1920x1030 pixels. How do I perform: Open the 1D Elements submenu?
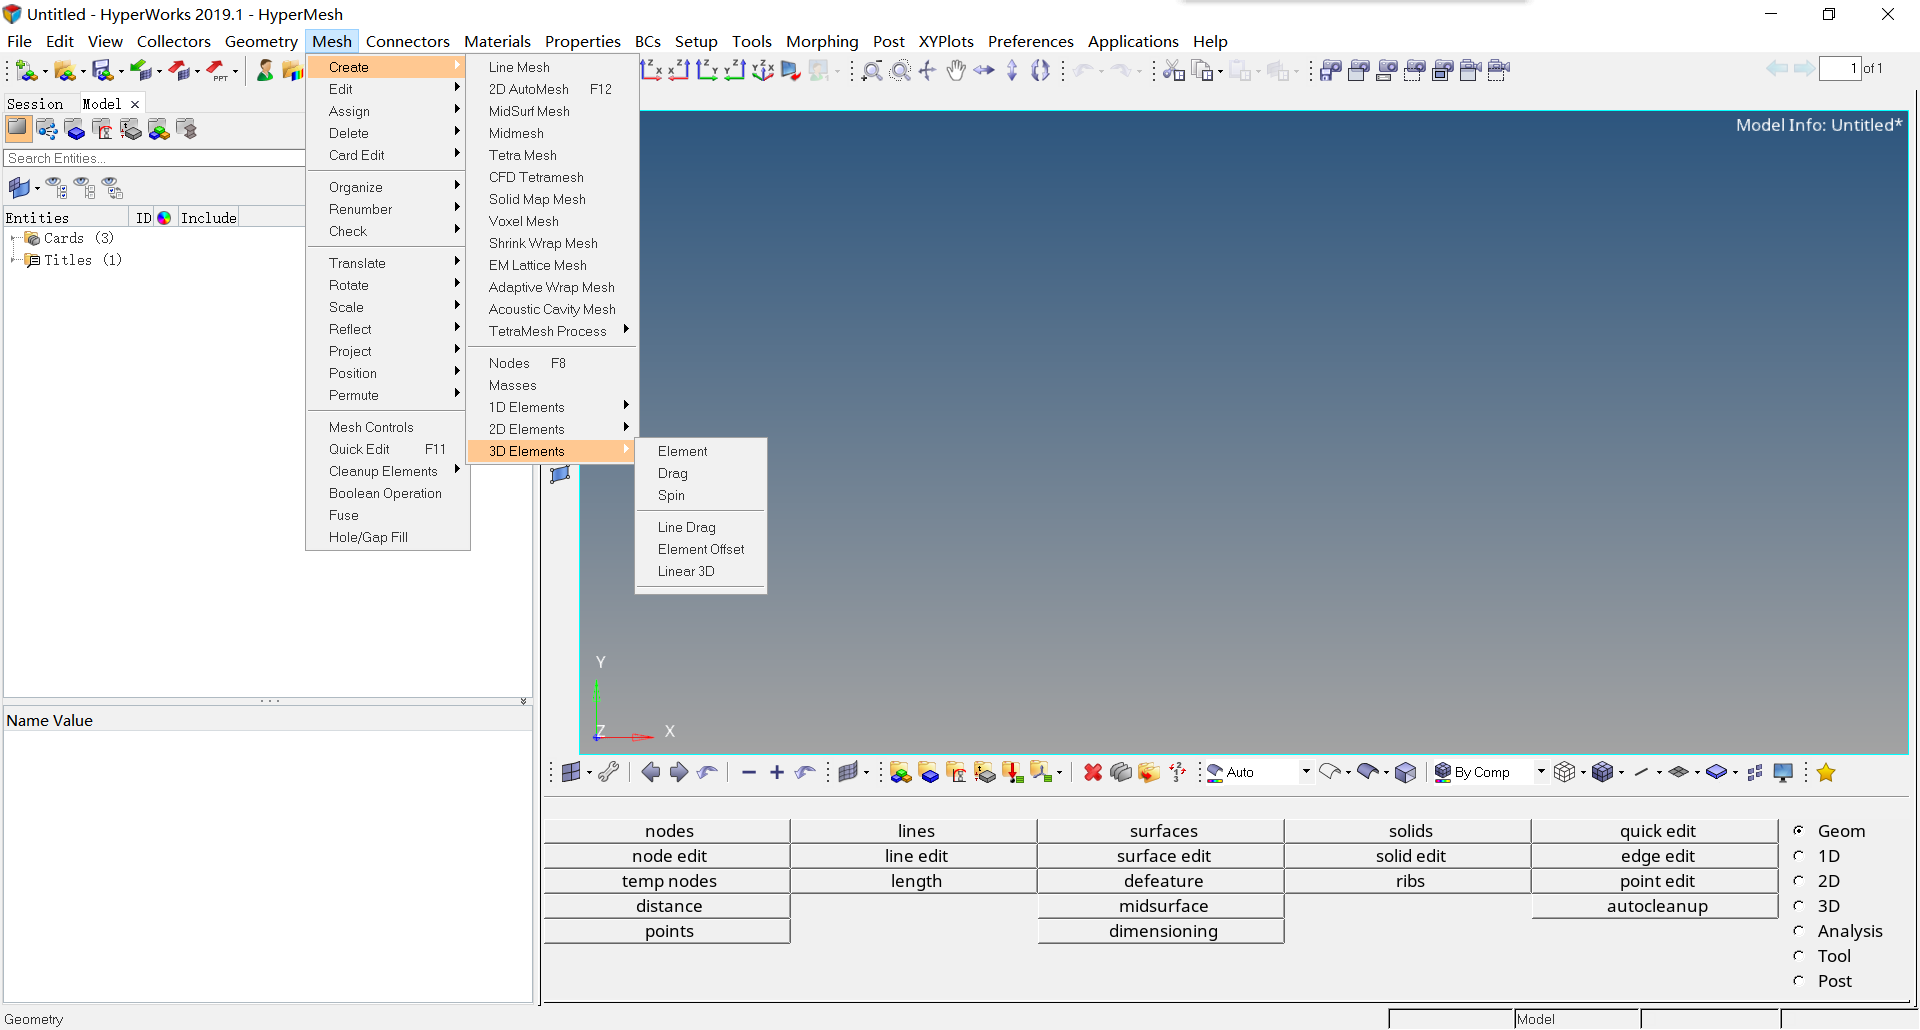click(x=552, y=407)
